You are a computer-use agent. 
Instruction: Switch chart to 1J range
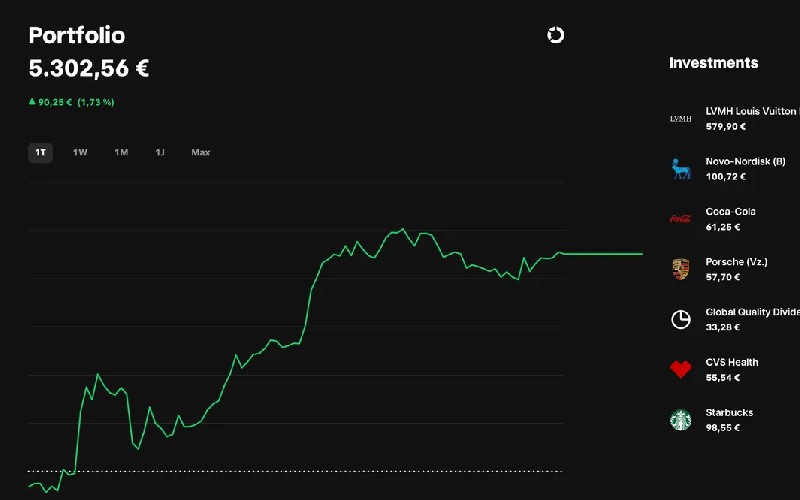click(x=160, y=152)
